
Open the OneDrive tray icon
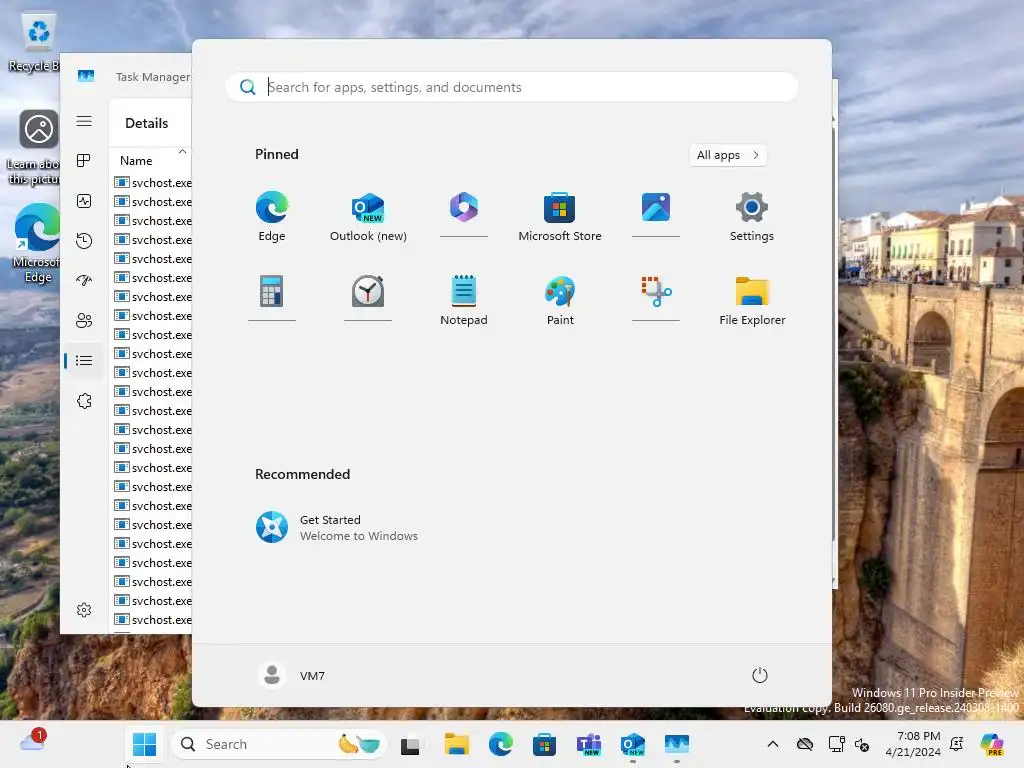pos(805,744)
